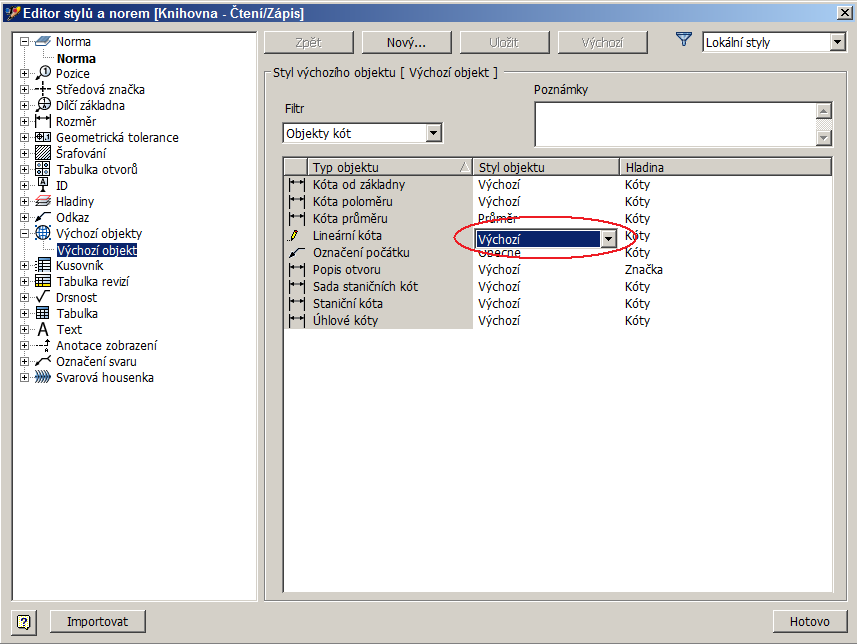Select the Šrafování hatch icon

click(x=43, y=154)
